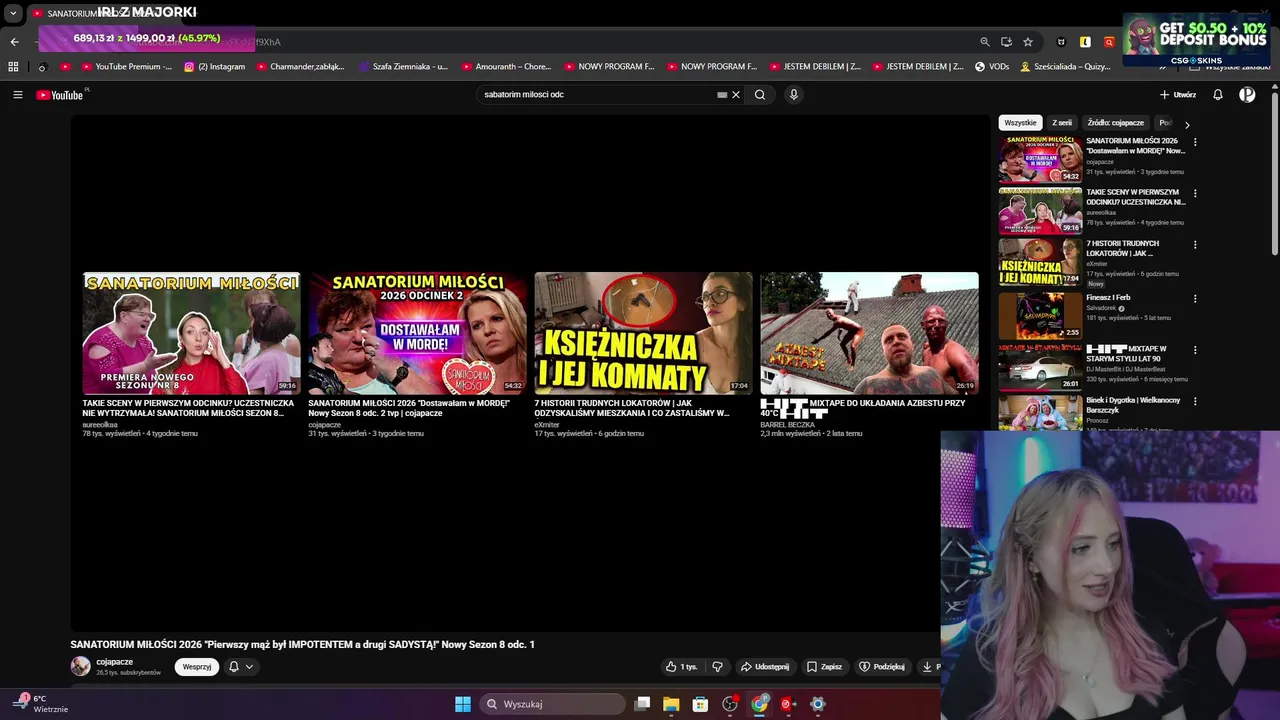Open the cojapacze channel name link
Screen dimensions: 1280x720
coord(115,662)
